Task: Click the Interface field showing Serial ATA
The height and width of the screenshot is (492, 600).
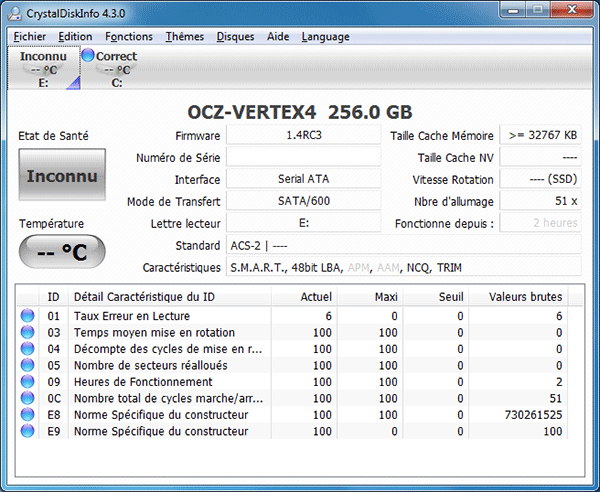Action: click(x=303, y=179)
